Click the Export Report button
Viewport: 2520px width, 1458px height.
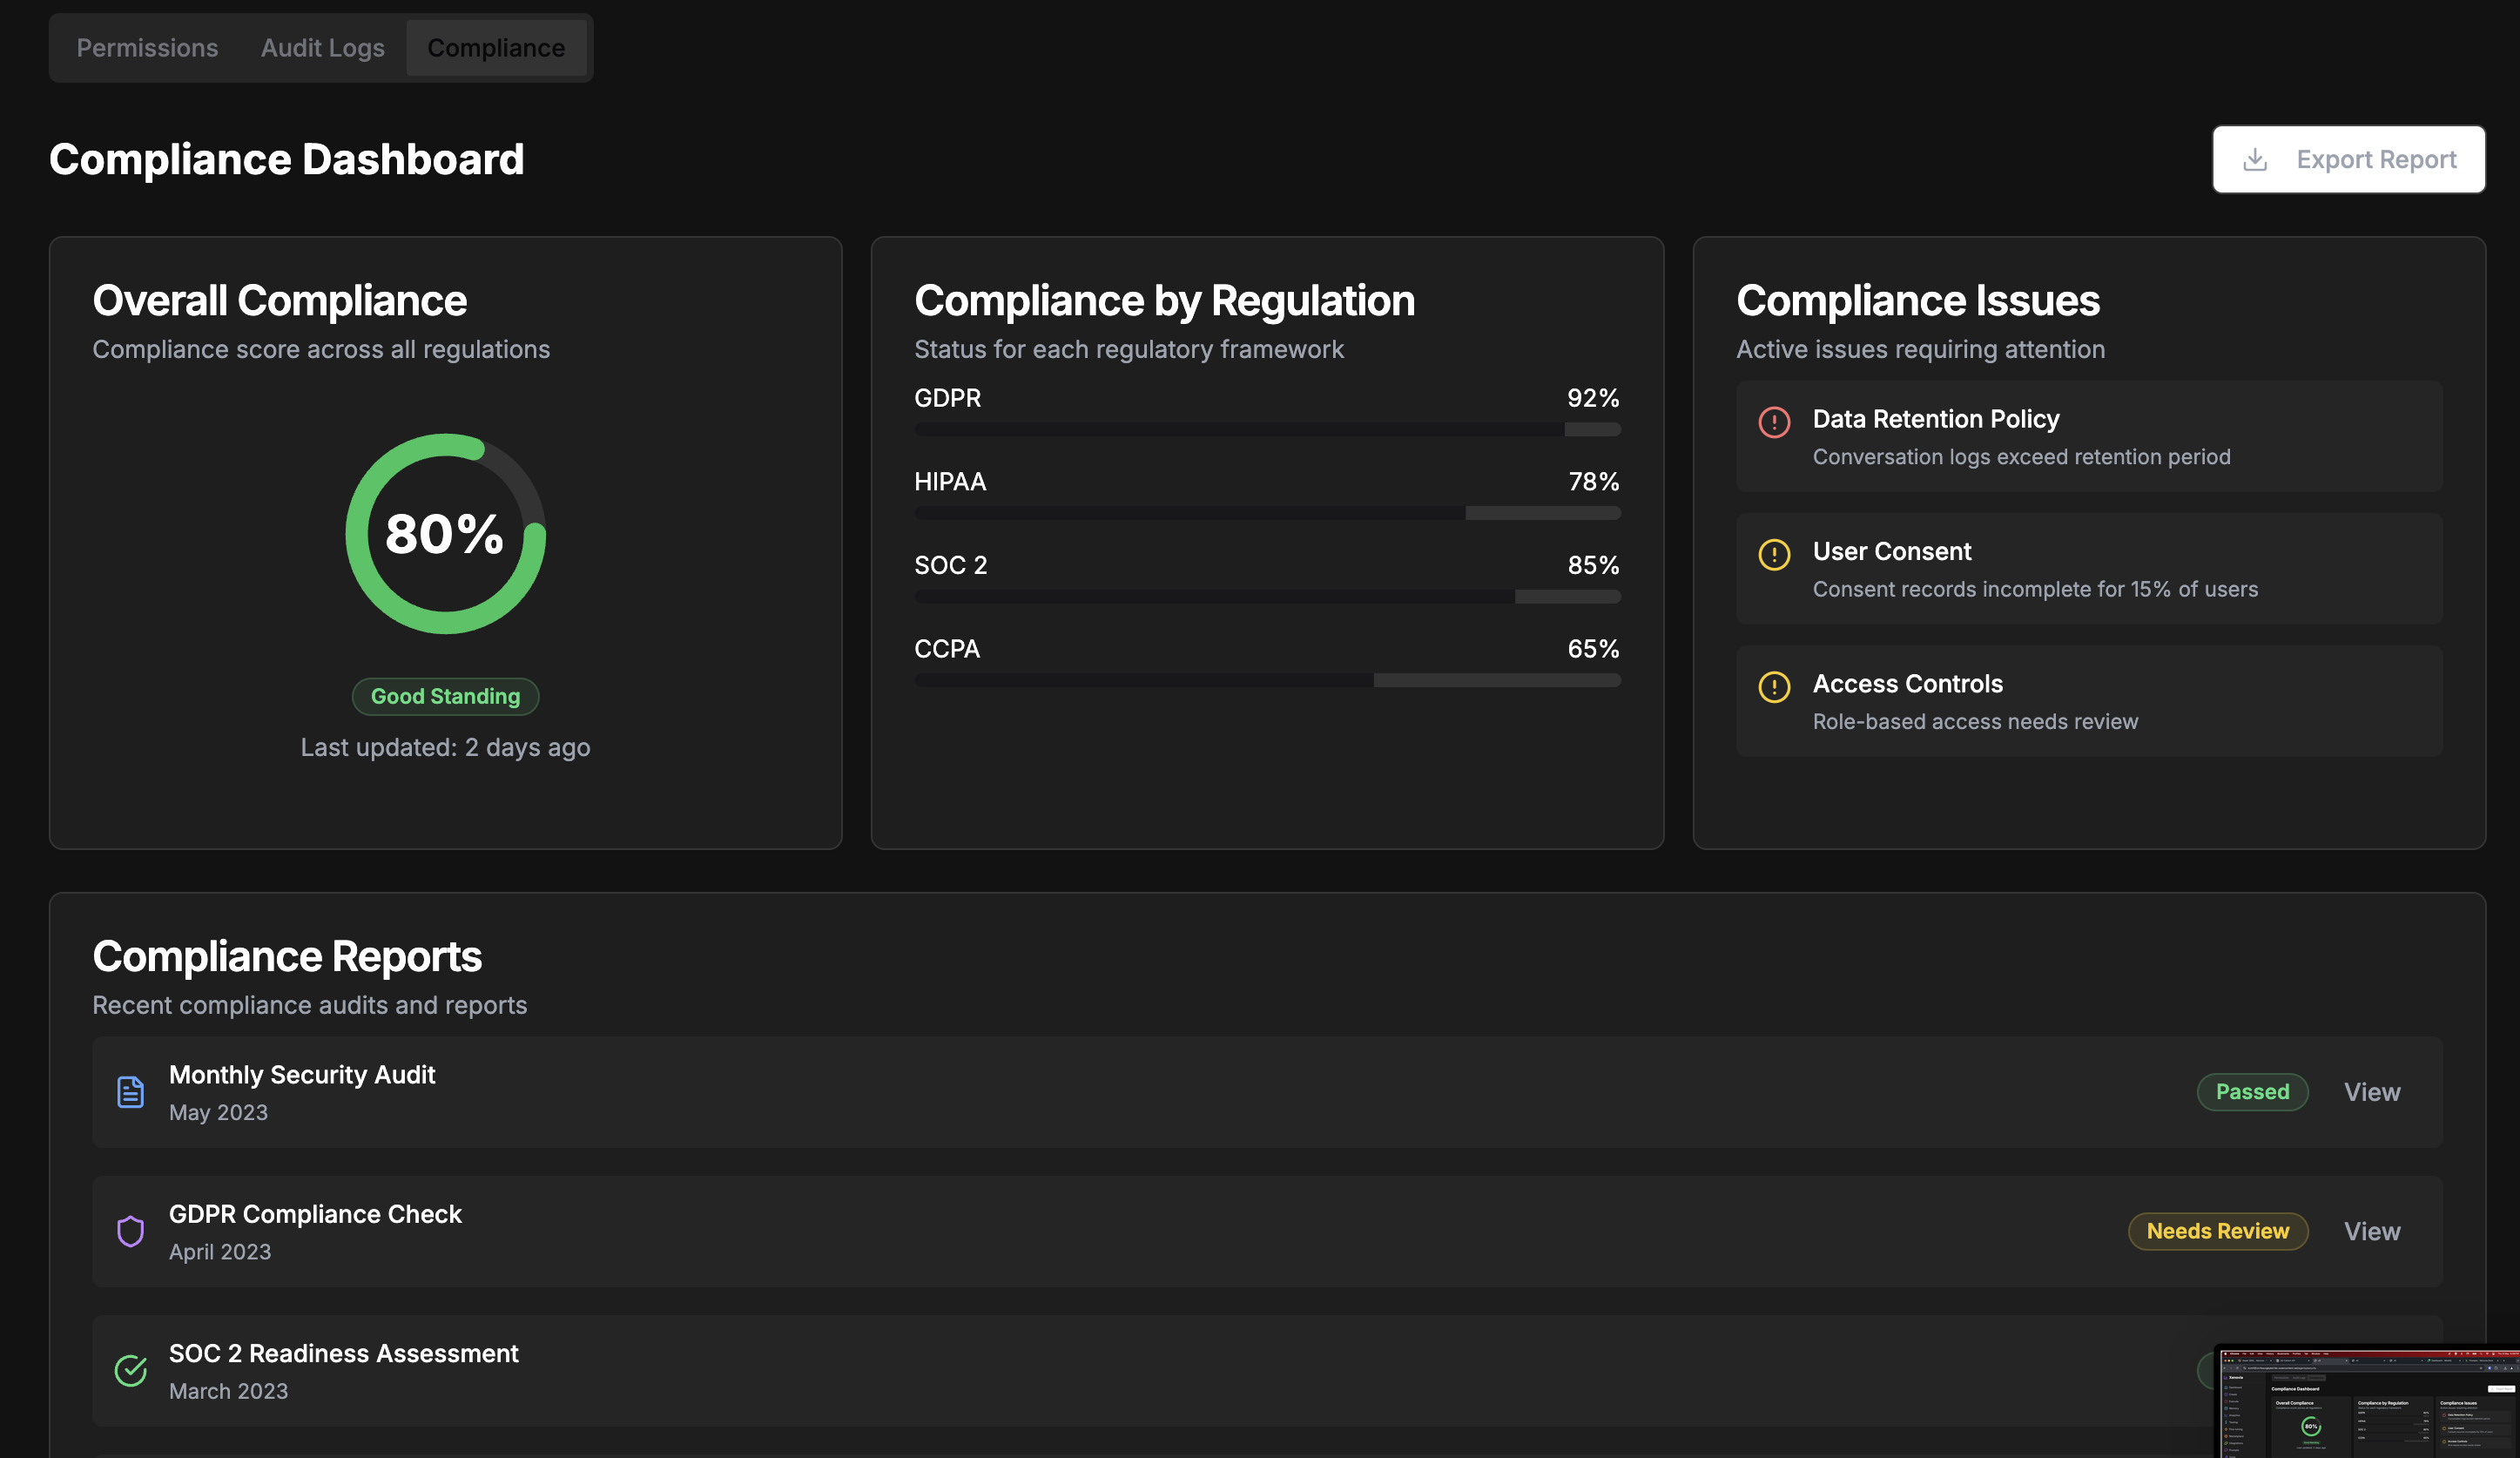[2348, 159]
